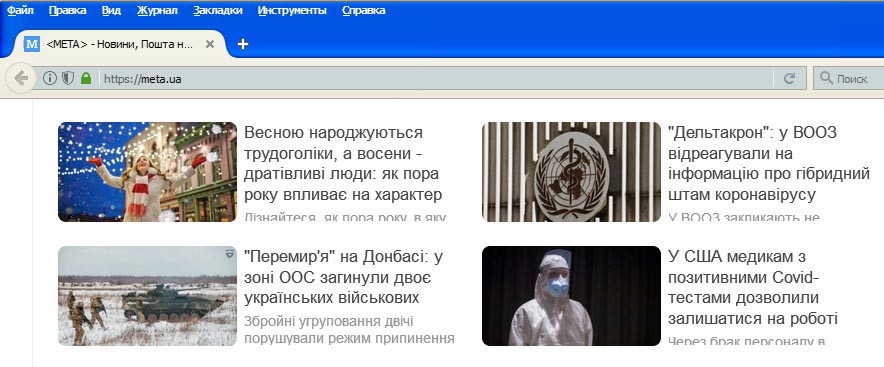
Task: Select the META Новини browser tab
Action: [x=120, y=44]
